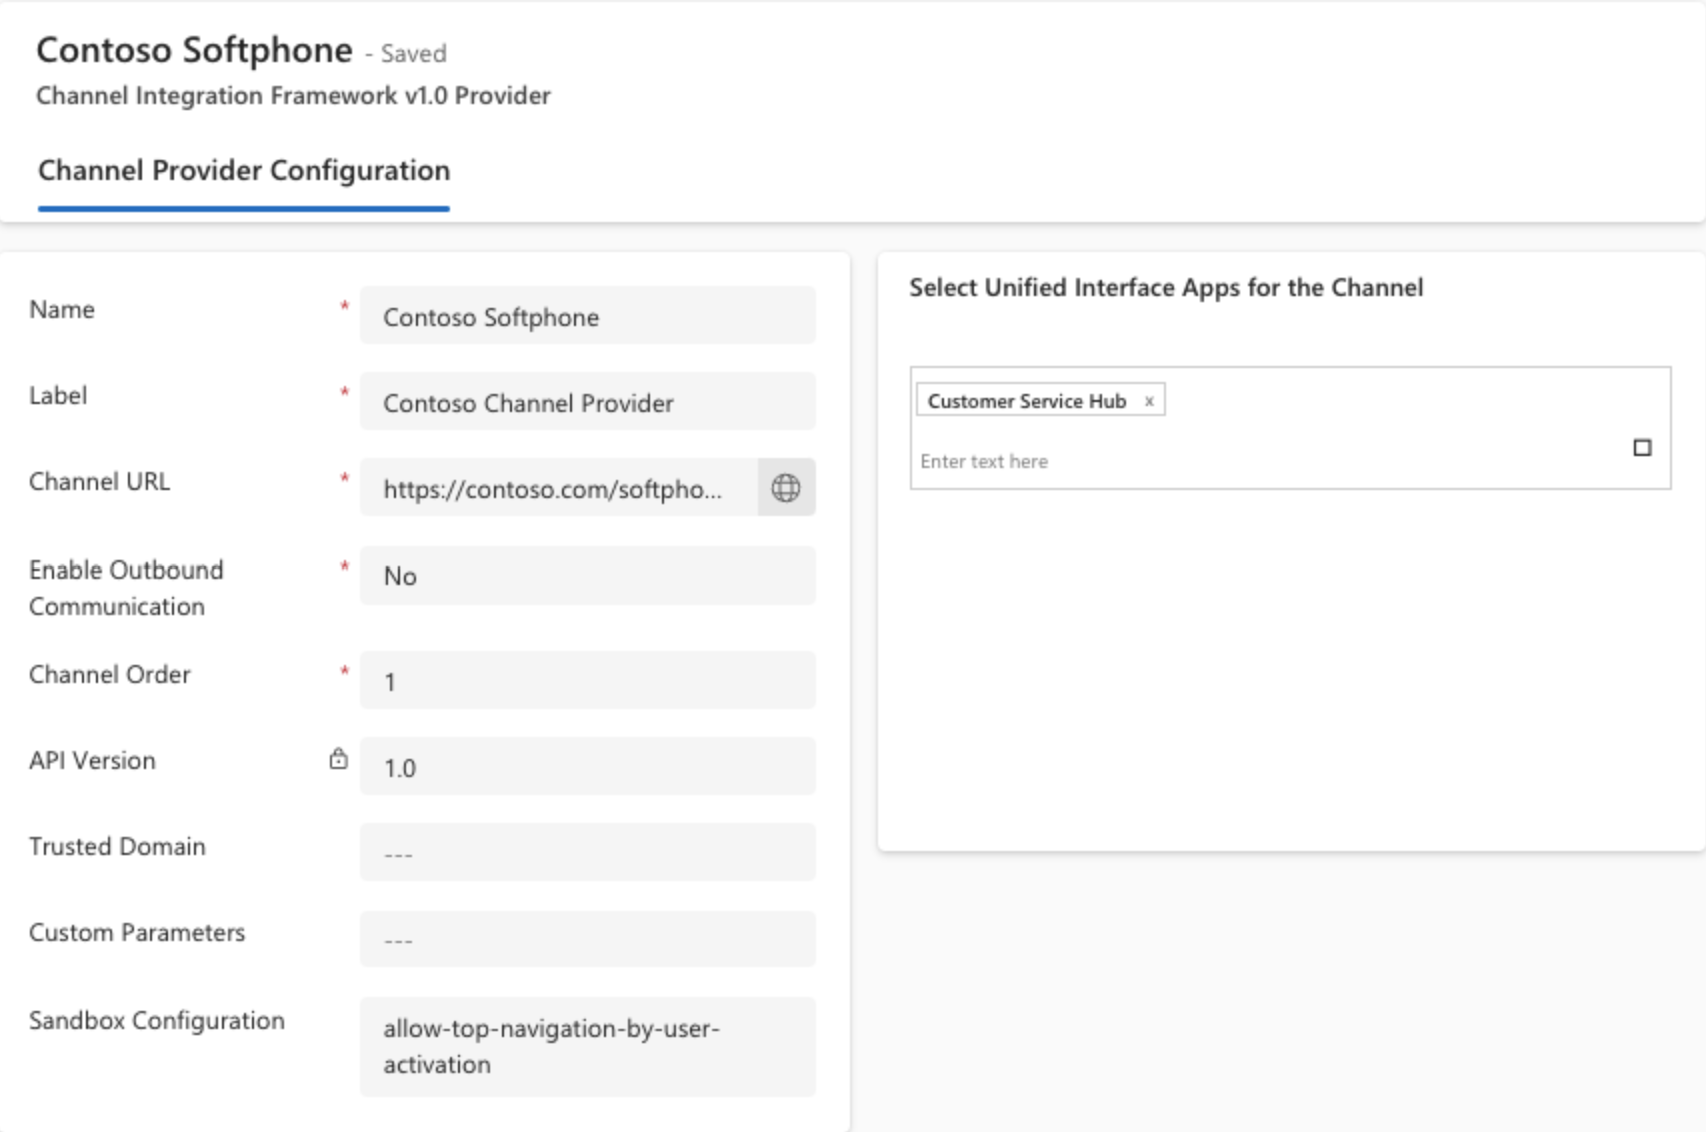Screen dimensions: 1706x1132
Task: Open Enable Outbound Communication dropdown
Action: pyautogui.click(x=588, y=575)
